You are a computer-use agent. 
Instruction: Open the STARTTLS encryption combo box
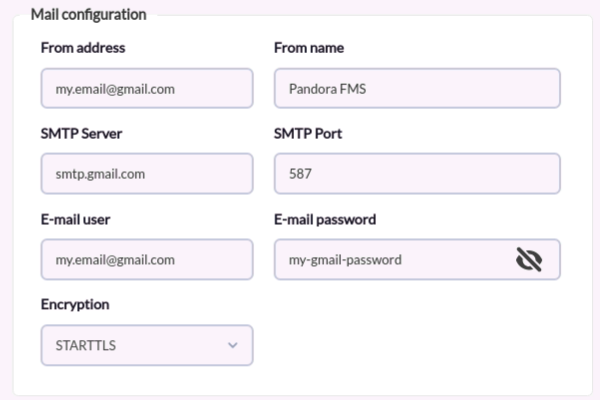[x=147, y=346]
